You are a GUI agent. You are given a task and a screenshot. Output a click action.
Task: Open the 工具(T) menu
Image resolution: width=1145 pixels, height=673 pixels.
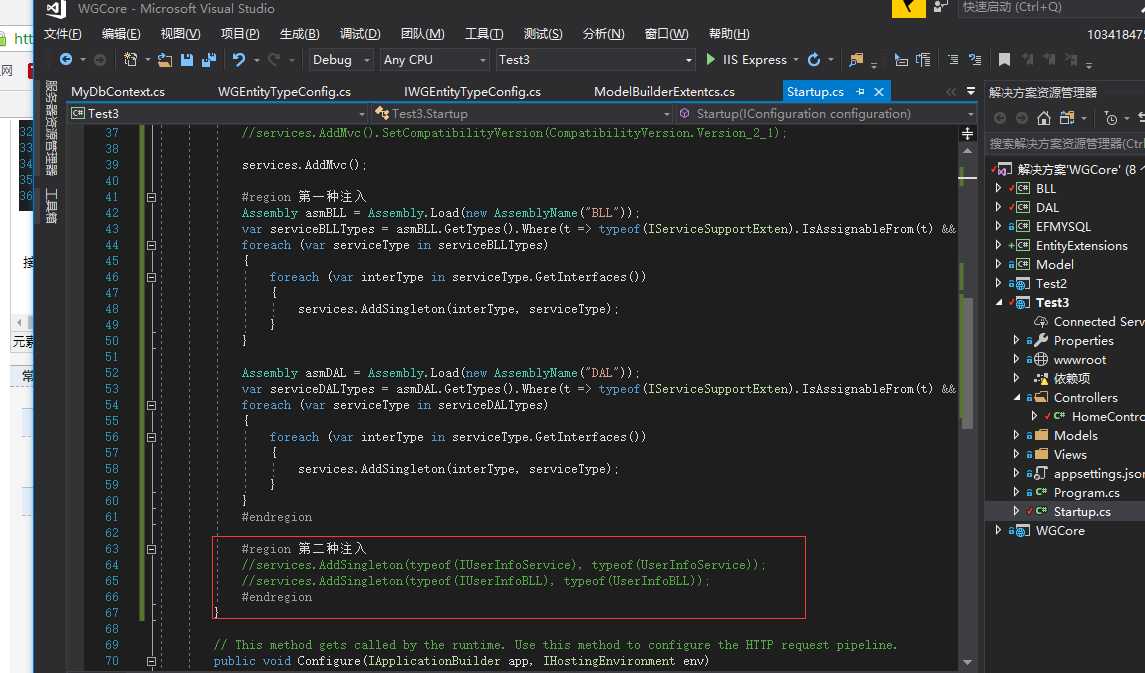(483, 34)
